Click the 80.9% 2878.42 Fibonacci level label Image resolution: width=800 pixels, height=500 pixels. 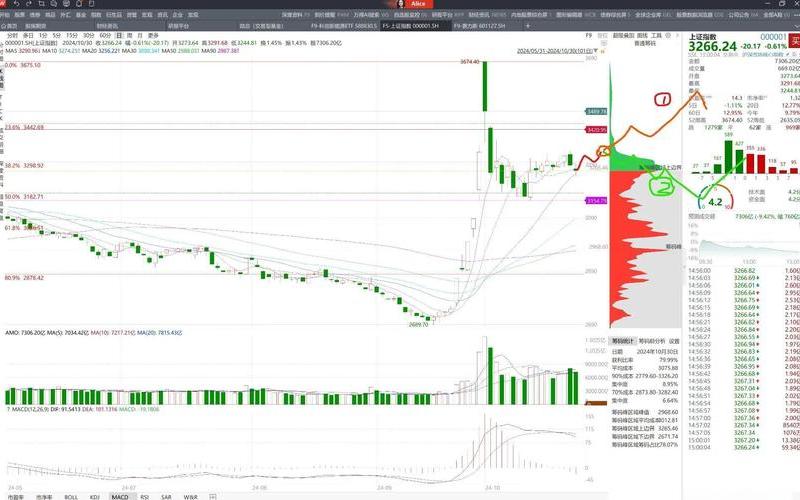pos(24,278)
